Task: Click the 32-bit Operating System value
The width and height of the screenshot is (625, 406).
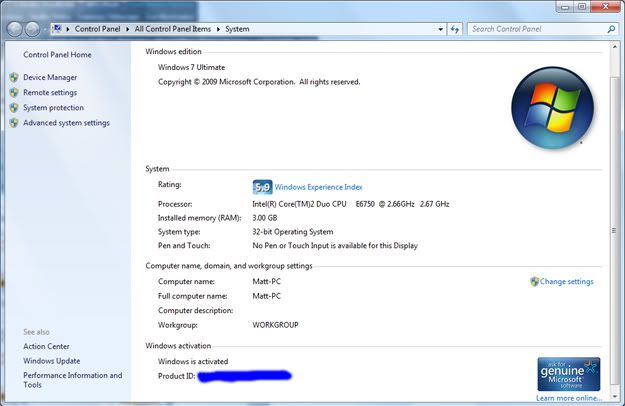Action: (x=293, y=232)
